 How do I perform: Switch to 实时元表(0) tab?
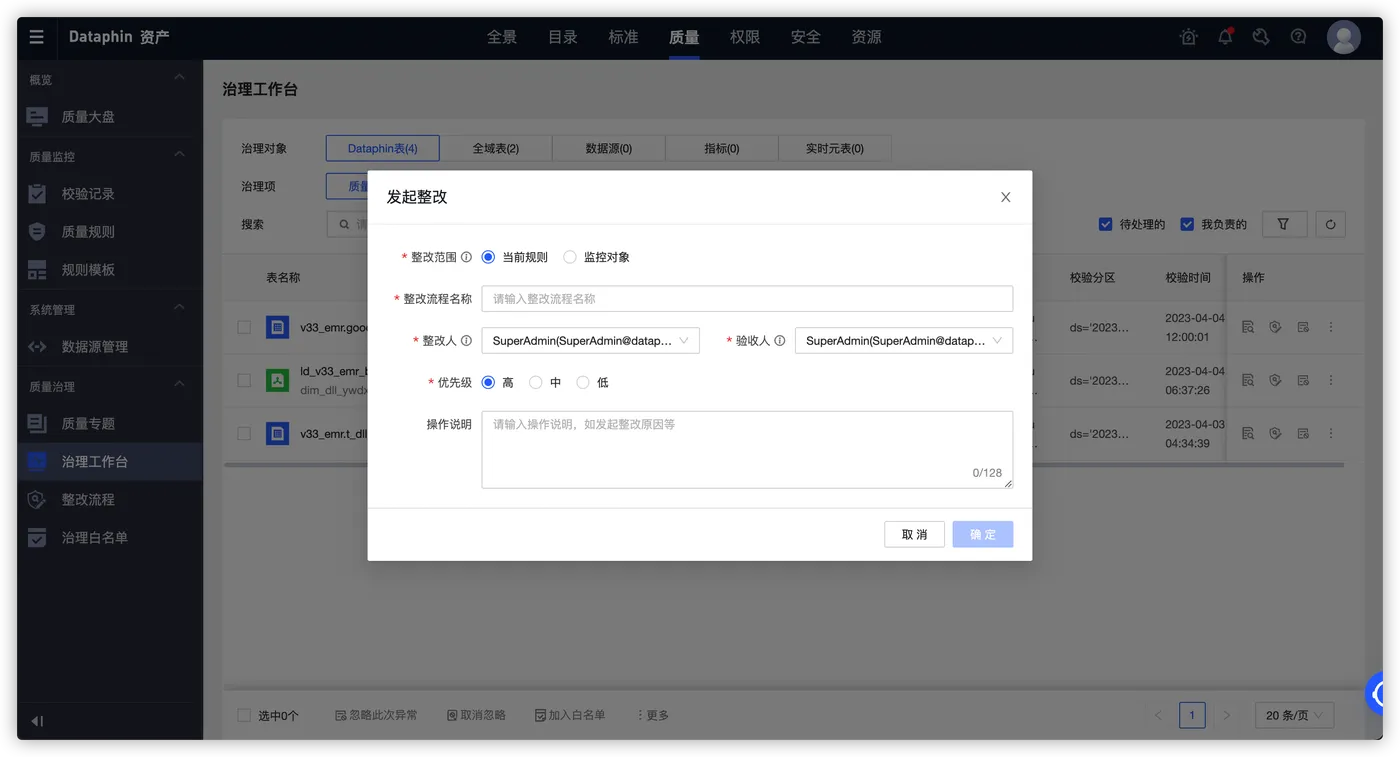pos(835,148)
